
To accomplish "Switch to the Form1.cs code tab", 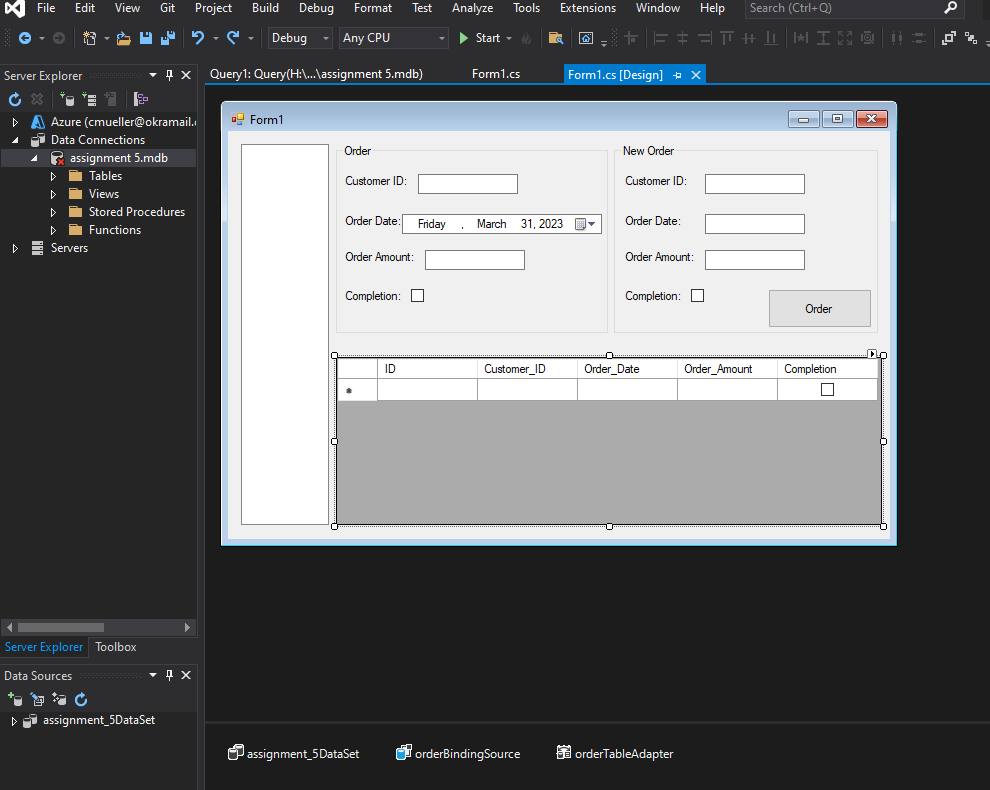I will (x=495, y=75).
